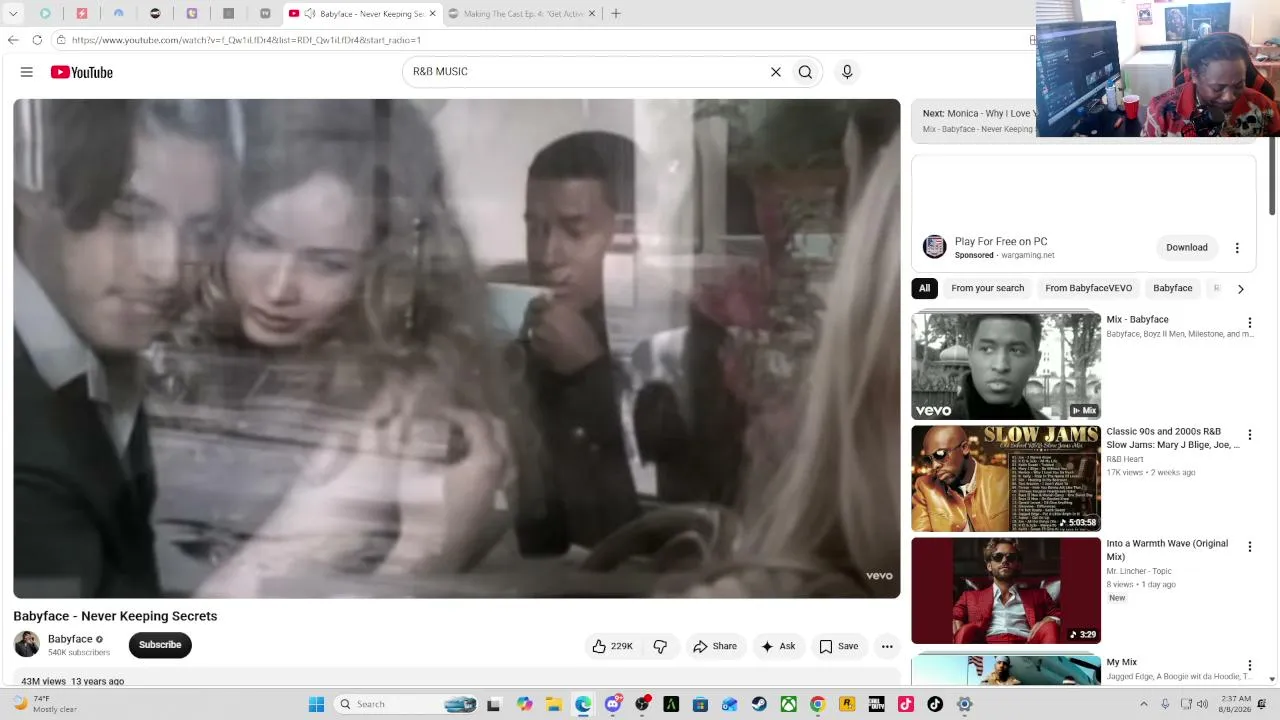Dislike the Babyface video
The height and width of the screenshot is (720, 1280).
pos(660,646)
